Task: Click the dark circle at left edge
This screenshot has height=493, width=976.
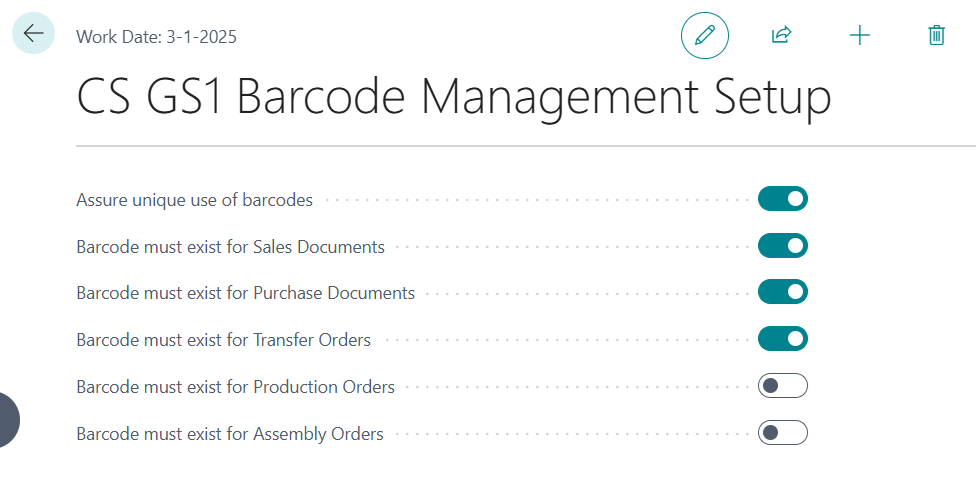Action: pyautogui.click(x=6, y=419)
